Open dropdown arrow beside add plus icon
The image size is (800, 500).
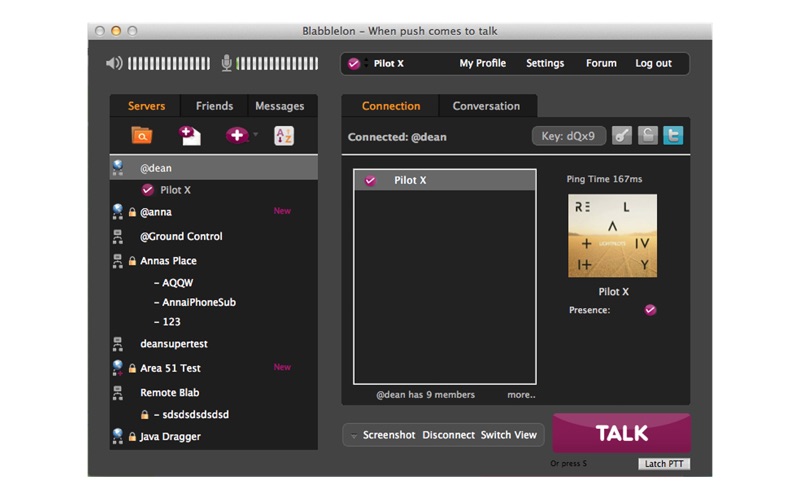[256, 135]
